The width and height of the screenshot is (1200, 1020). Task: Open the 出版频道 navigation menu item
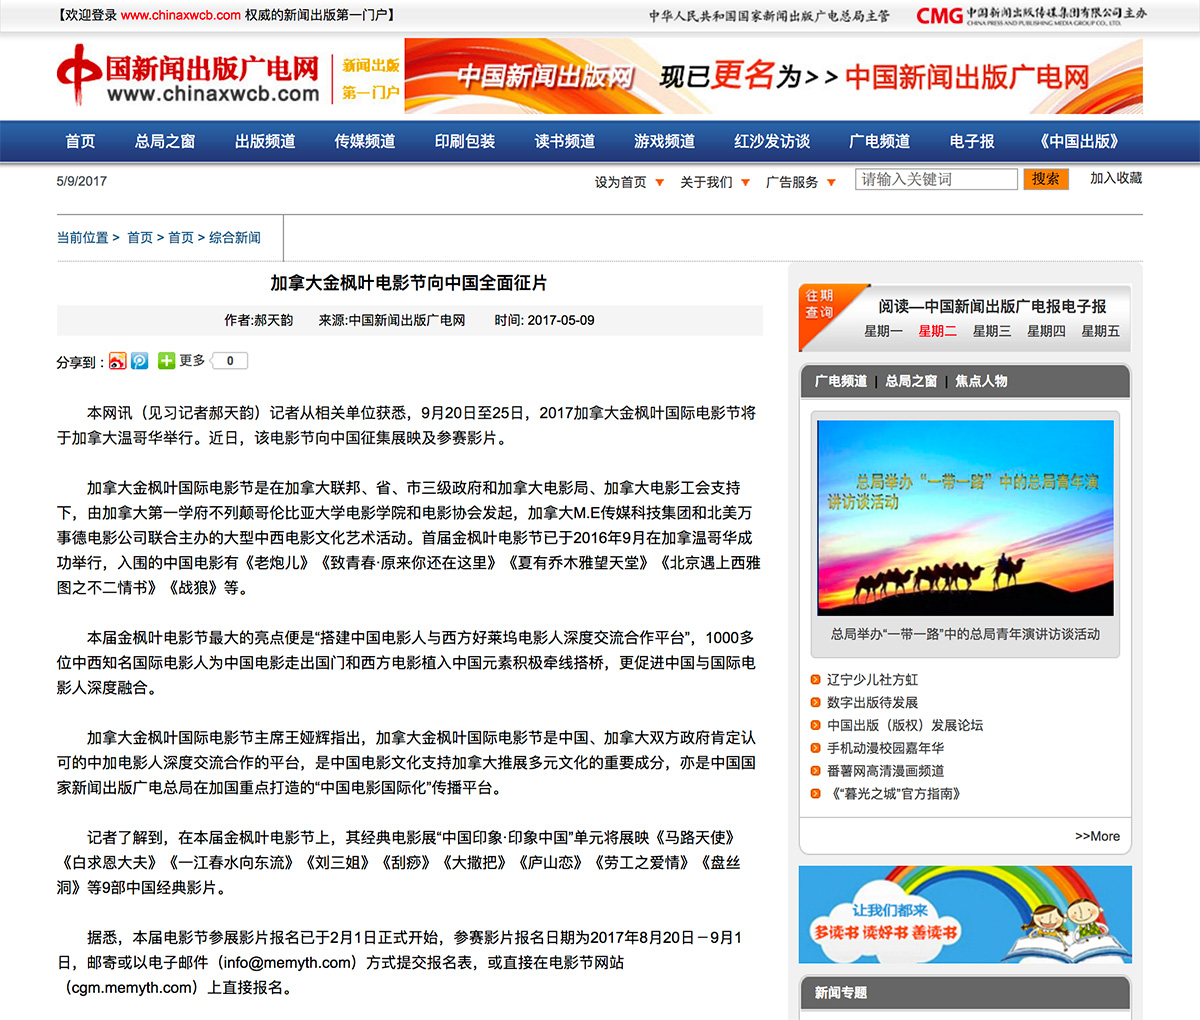click(x=265, y=142)
